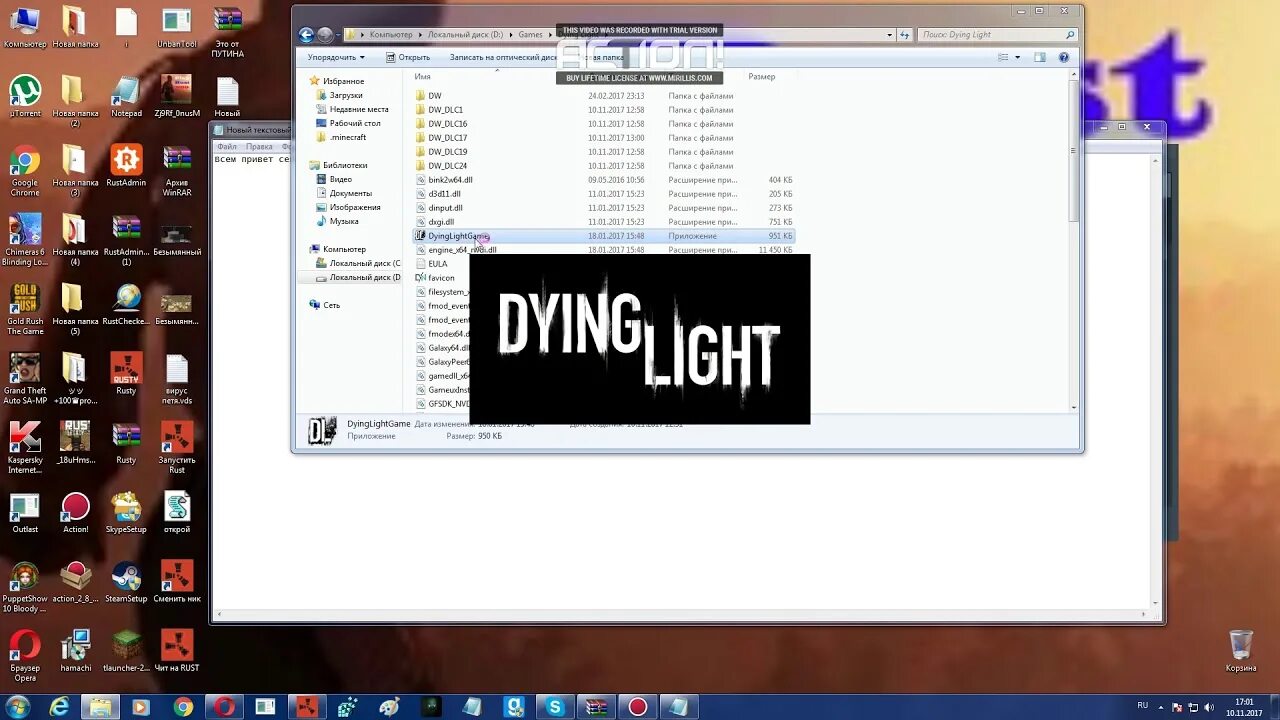Click the Internet Explorer taskbar icon
Image resolution: width=1280 pixels, height=720 pixels.
pos(60,707)
